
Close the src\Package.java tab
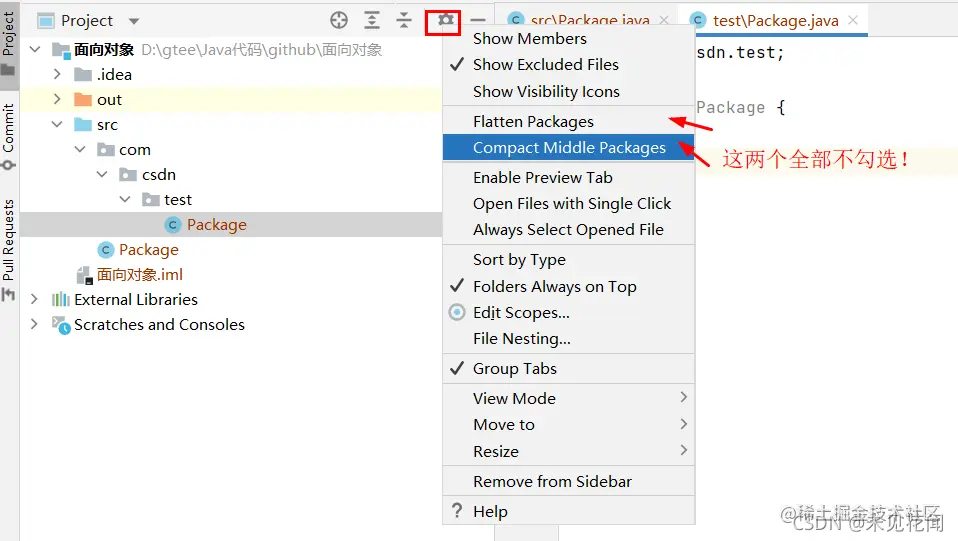coord(664,20)
